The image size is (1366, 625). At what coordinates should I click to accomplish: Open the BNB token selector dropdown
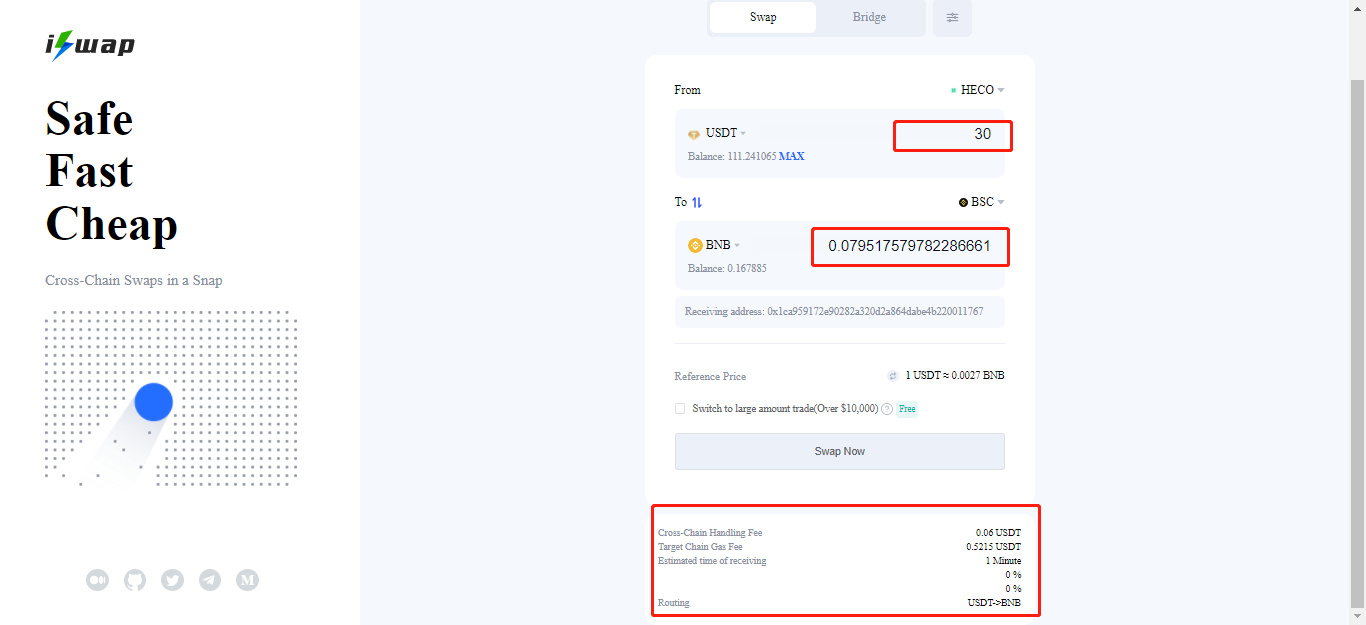[715, 245]
